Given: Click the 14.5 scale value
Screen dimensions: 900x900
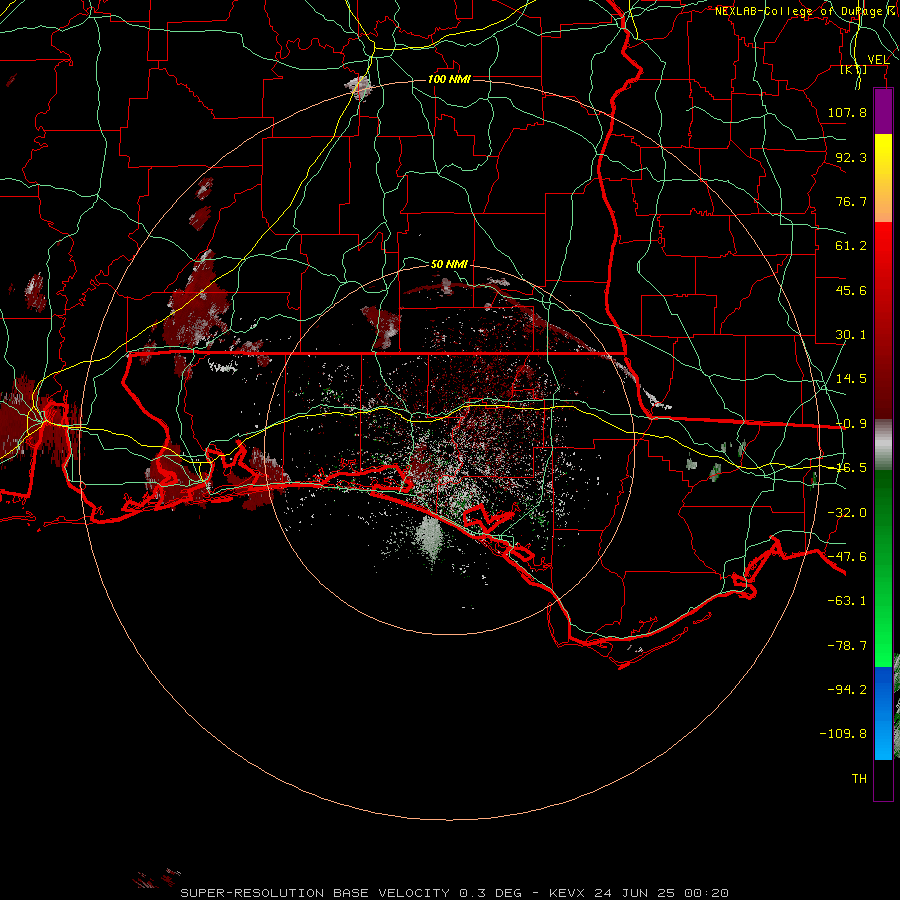Looking at the screenshot, I should pos(851,379).
